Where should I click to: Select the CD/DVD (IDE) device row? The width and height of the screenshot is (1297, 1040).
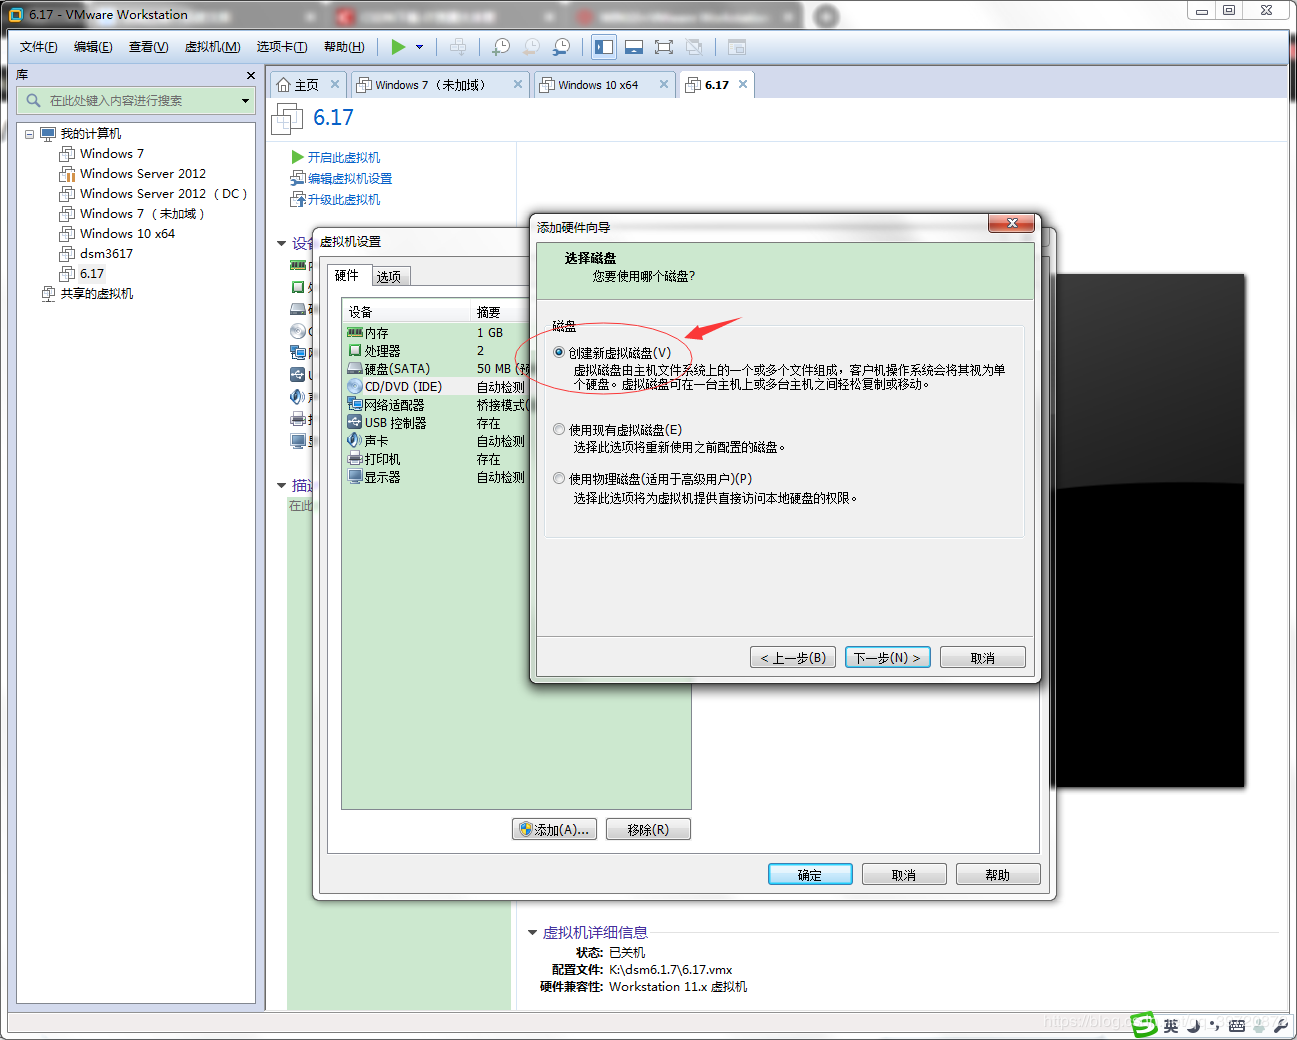coord(436,387)
